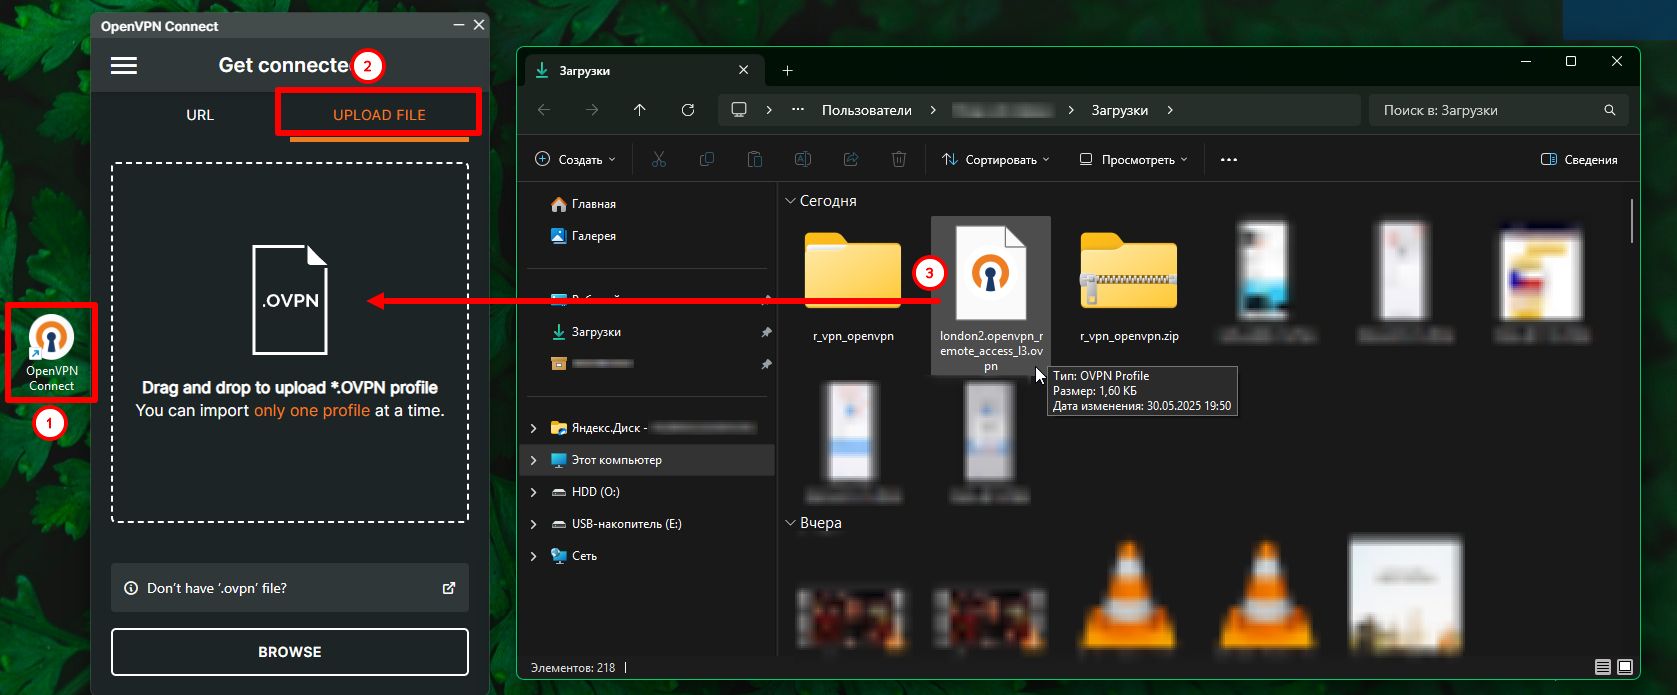Viewport: 1677px width, 695px height.
Task: Switch to the URL tab
Action: click(x=200, y=115)
